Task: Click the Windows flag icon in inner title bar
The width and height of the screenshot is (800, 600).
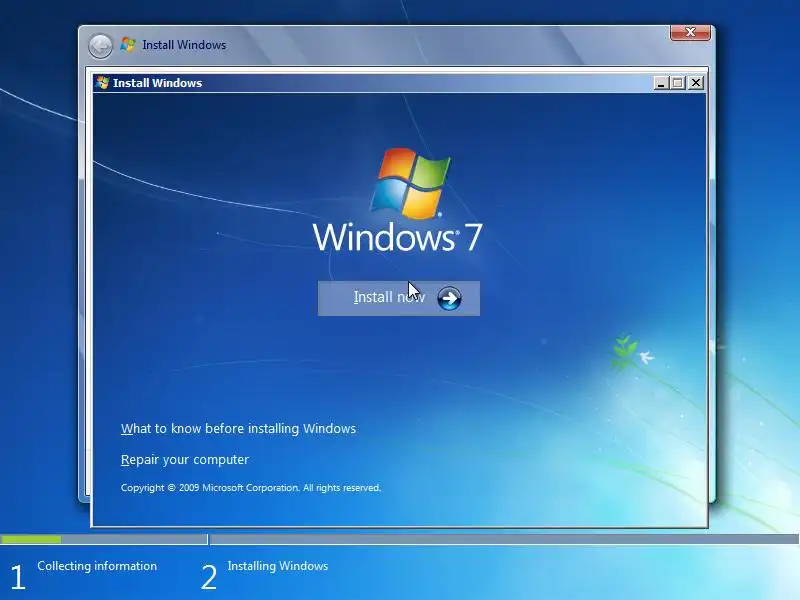Action: coord(102,83)
